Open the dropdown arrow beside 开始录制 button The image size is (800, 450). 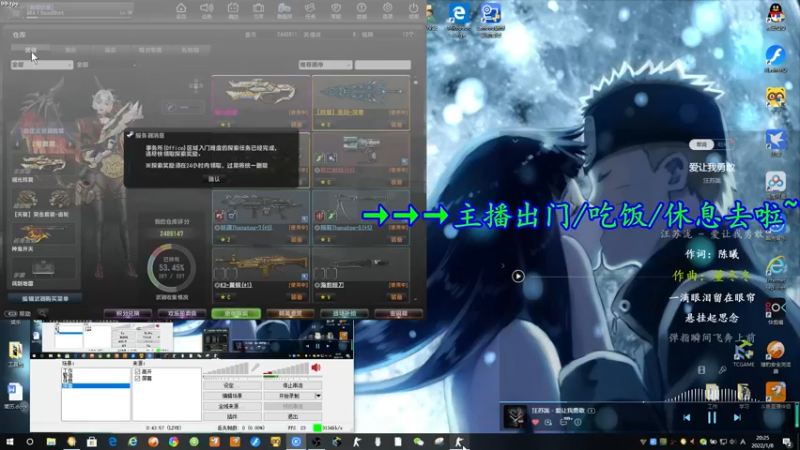pos(318,396)
